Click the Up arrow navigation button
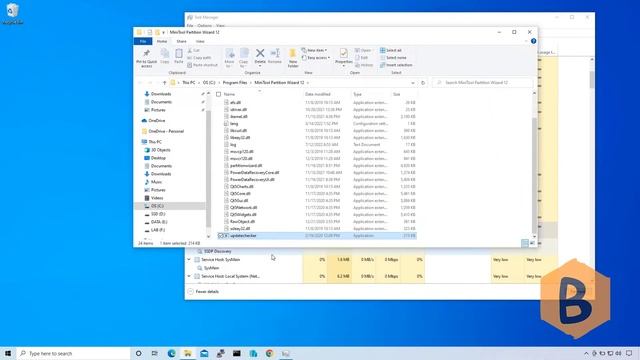 click(x=164, y=83)
